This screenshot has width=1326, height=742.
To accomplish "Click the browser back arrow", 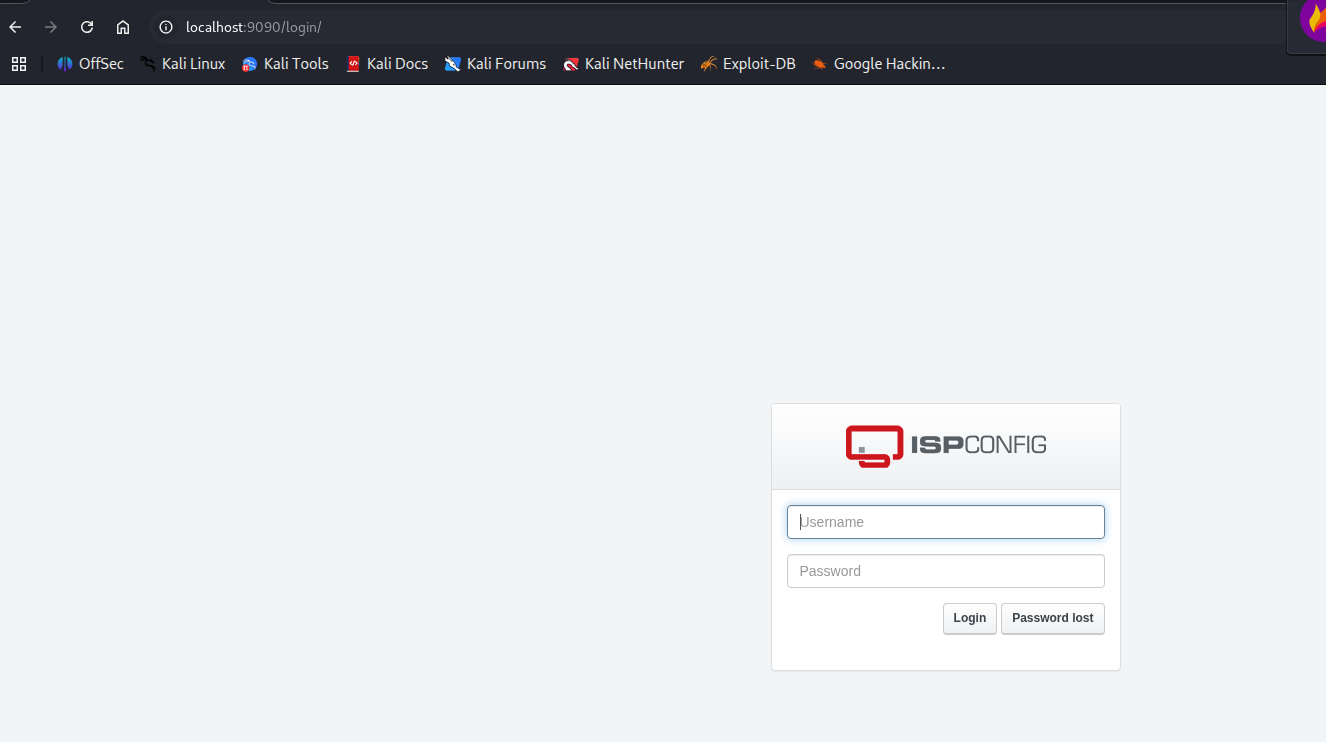I will pos(15,27).
